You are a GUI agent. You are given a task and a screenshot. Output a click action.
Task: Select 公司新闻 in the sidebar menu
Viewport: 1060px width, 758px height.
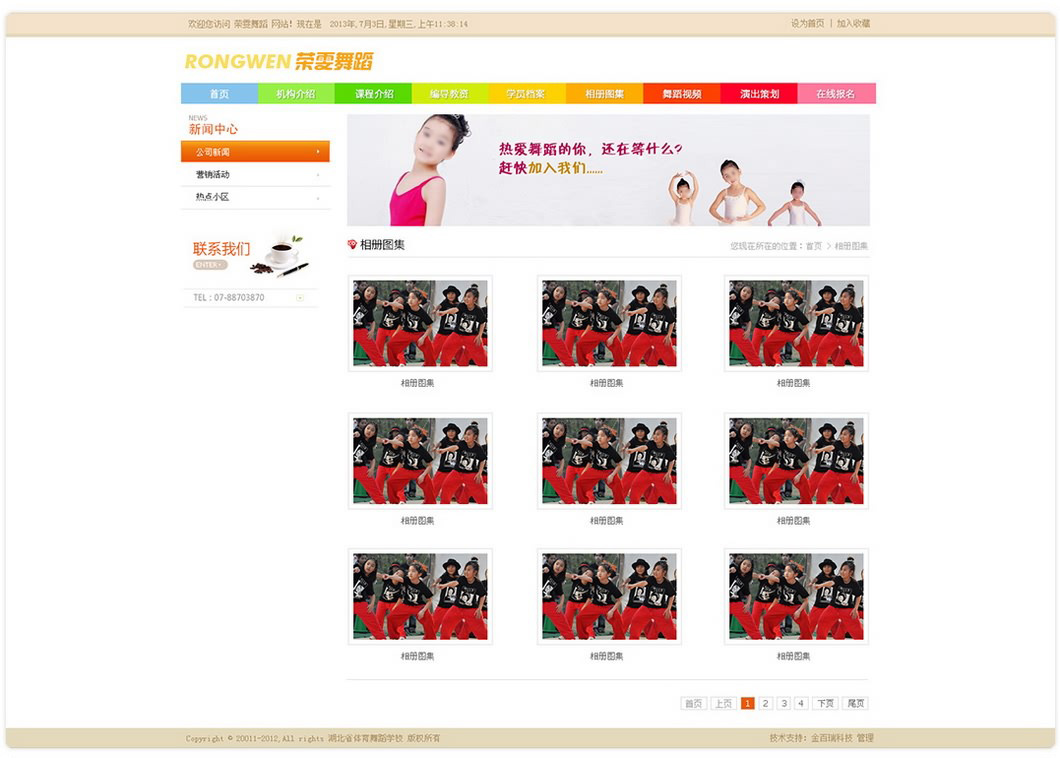(255, 151)
